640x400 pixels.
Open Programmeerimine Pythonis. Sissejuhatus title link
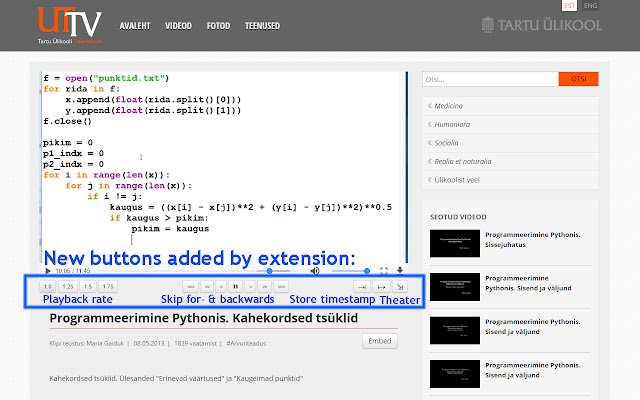[x=533, y=240]
